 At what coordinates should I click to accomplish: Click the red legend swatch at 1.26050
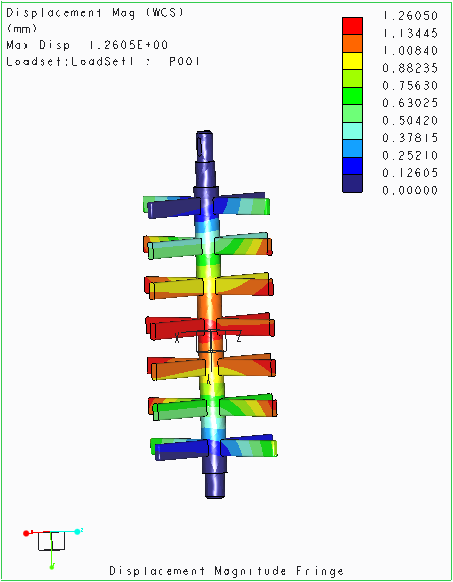tap(352, 26)
